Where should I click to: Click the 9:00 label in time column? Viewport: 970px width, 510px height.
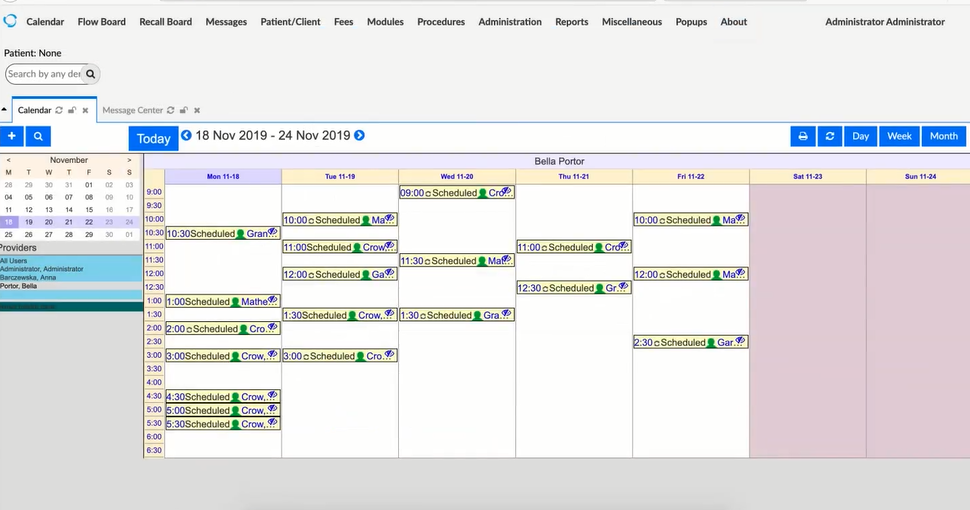(154, 192)
